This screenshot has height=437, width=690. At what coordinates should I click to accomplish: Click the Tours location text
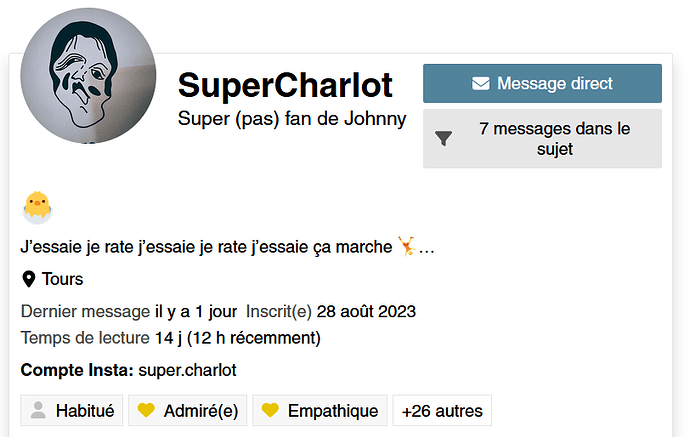[62, 279]
